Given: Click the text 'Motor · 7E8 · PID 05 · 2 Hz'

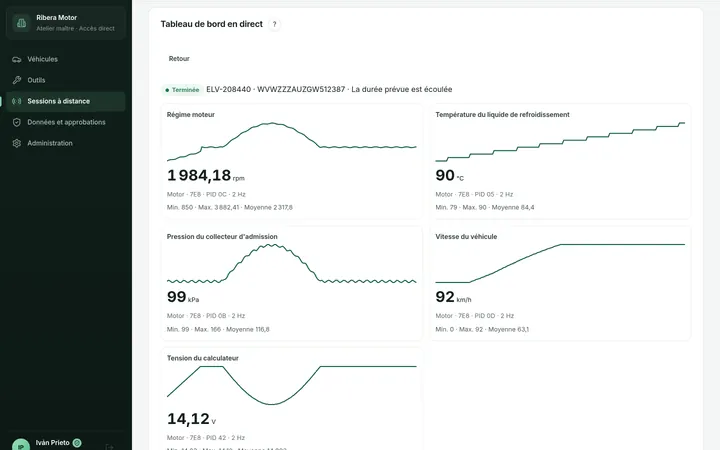Looking at the screenshot, I should 474,195.
